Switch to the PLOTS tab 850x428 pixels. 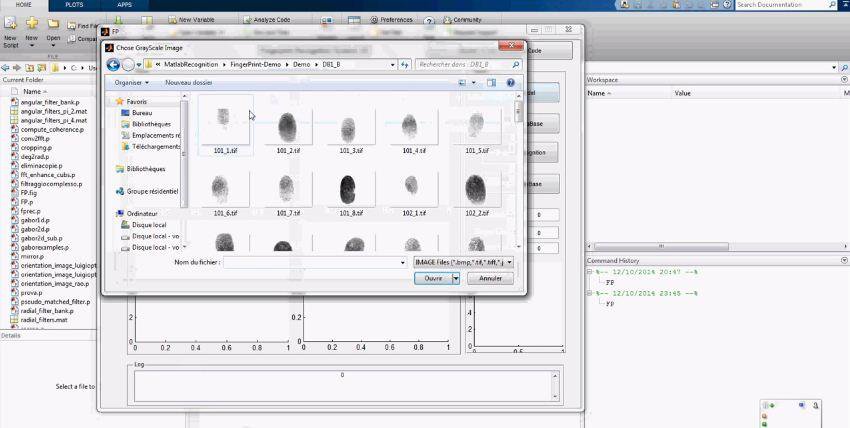(74, 5)
